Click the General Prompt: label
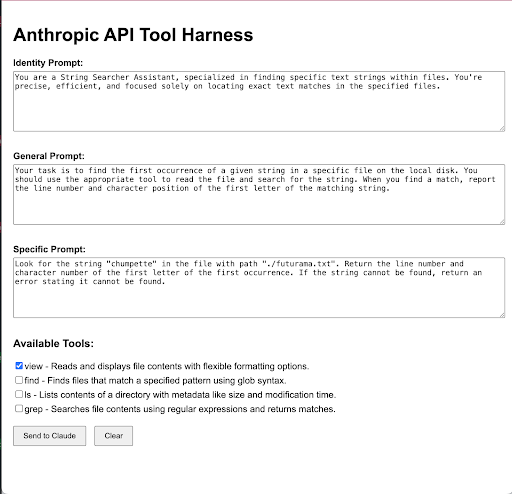 [49, 156]
